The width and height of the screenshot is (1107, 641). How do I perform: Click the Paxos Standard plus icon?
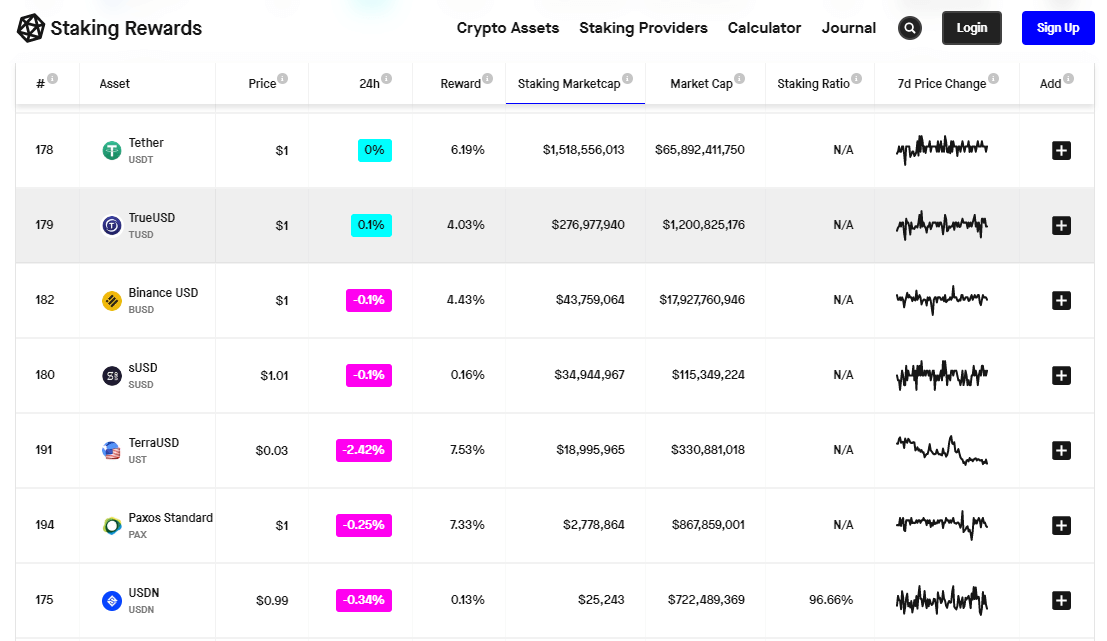1061,525
